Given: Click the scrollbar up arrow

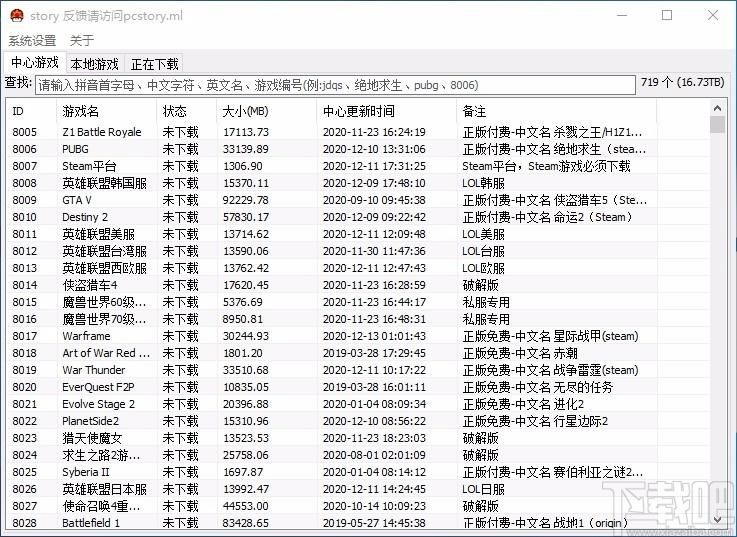Looking at the screenshot, I should coord(717,109).
